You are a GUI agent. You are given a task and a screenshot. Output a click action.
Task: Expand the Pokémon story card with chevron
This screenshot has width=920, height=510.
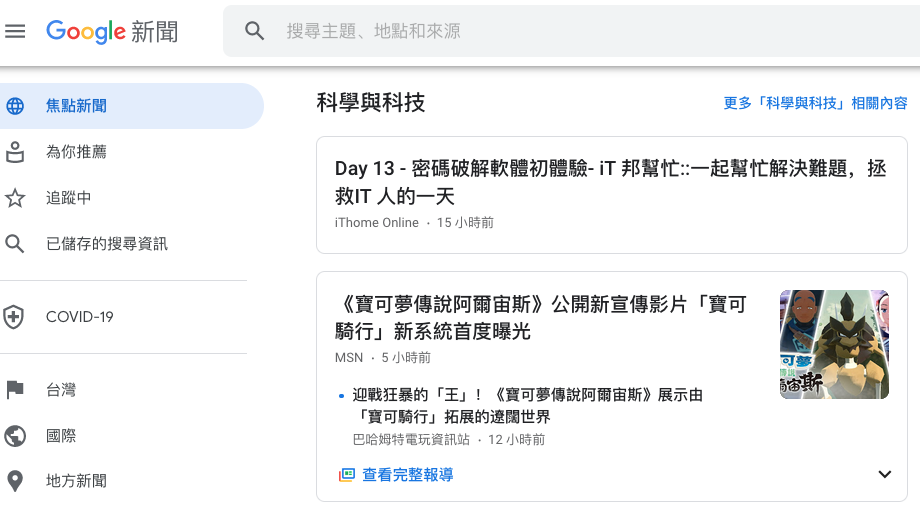point(885,474)
